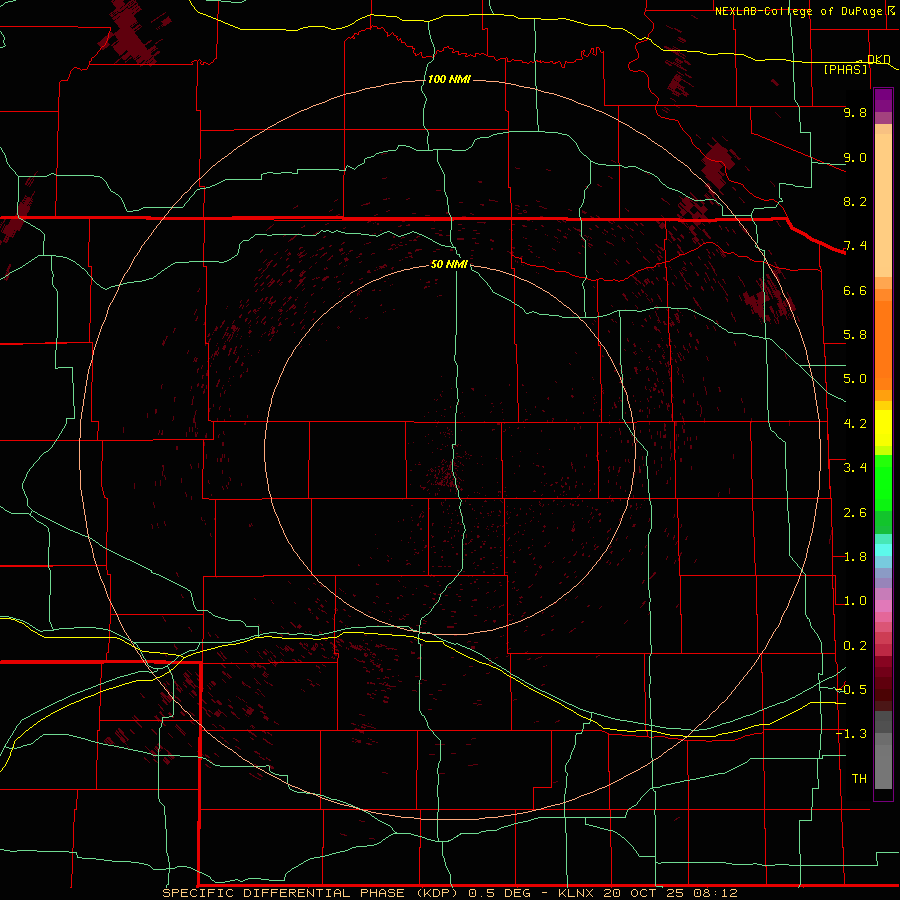Click the "NEXLAB-College of DuPage" text
The height and width of the screenshot is (900, 900).
click(x=798, y=11)
